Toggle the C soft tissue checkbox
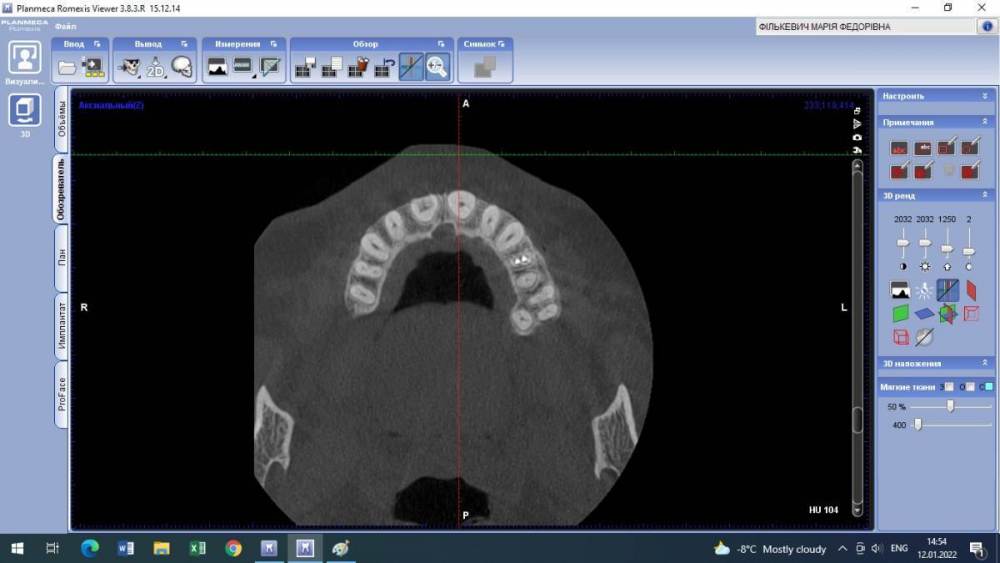This screenshot has width=1000, height=563. [x=988, y=387]
